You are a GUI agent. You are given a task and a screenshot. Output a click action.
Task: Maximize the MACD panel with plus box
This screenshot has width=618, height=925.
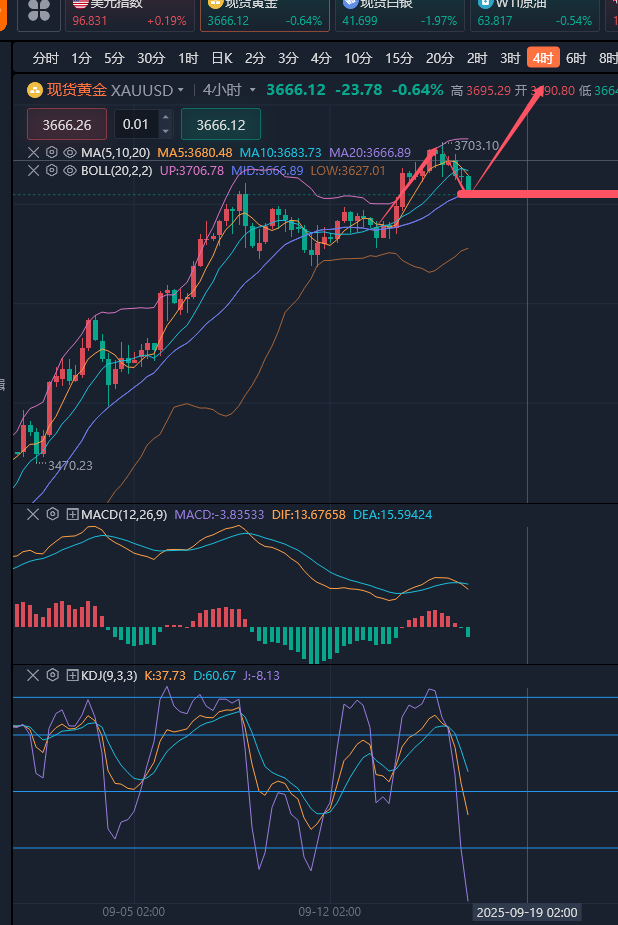point(72,515)
